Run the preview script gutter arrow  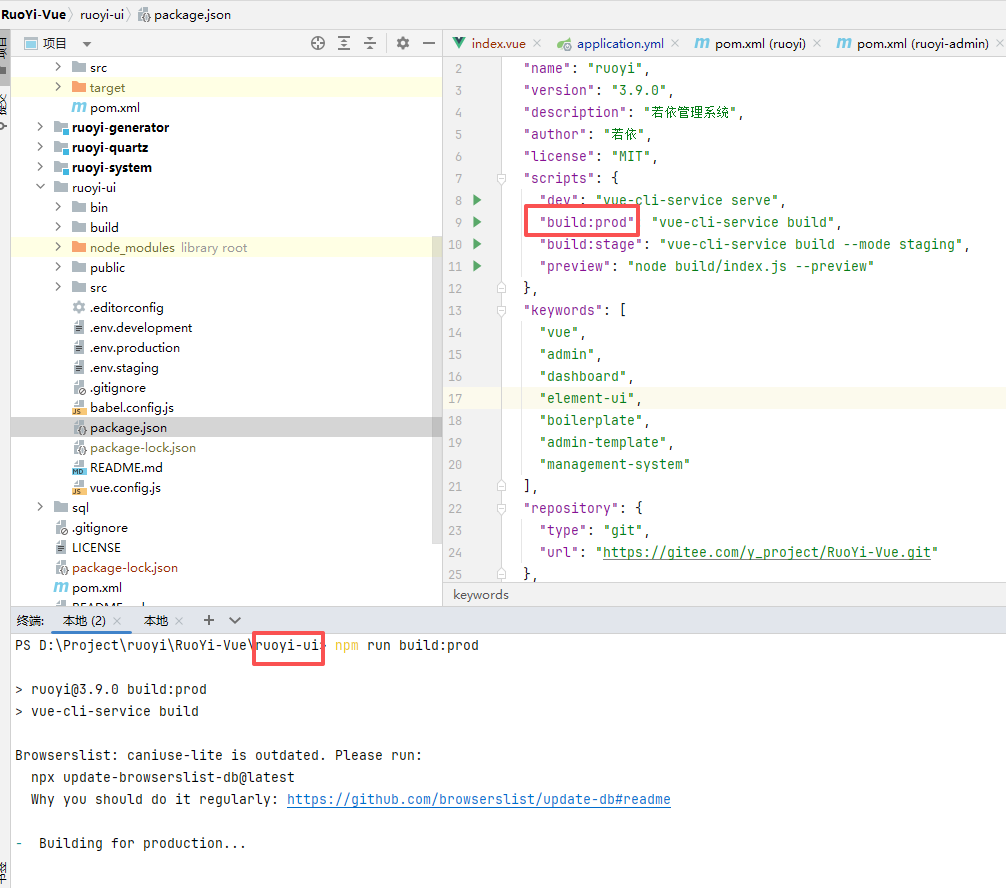(x=477, y=266)
